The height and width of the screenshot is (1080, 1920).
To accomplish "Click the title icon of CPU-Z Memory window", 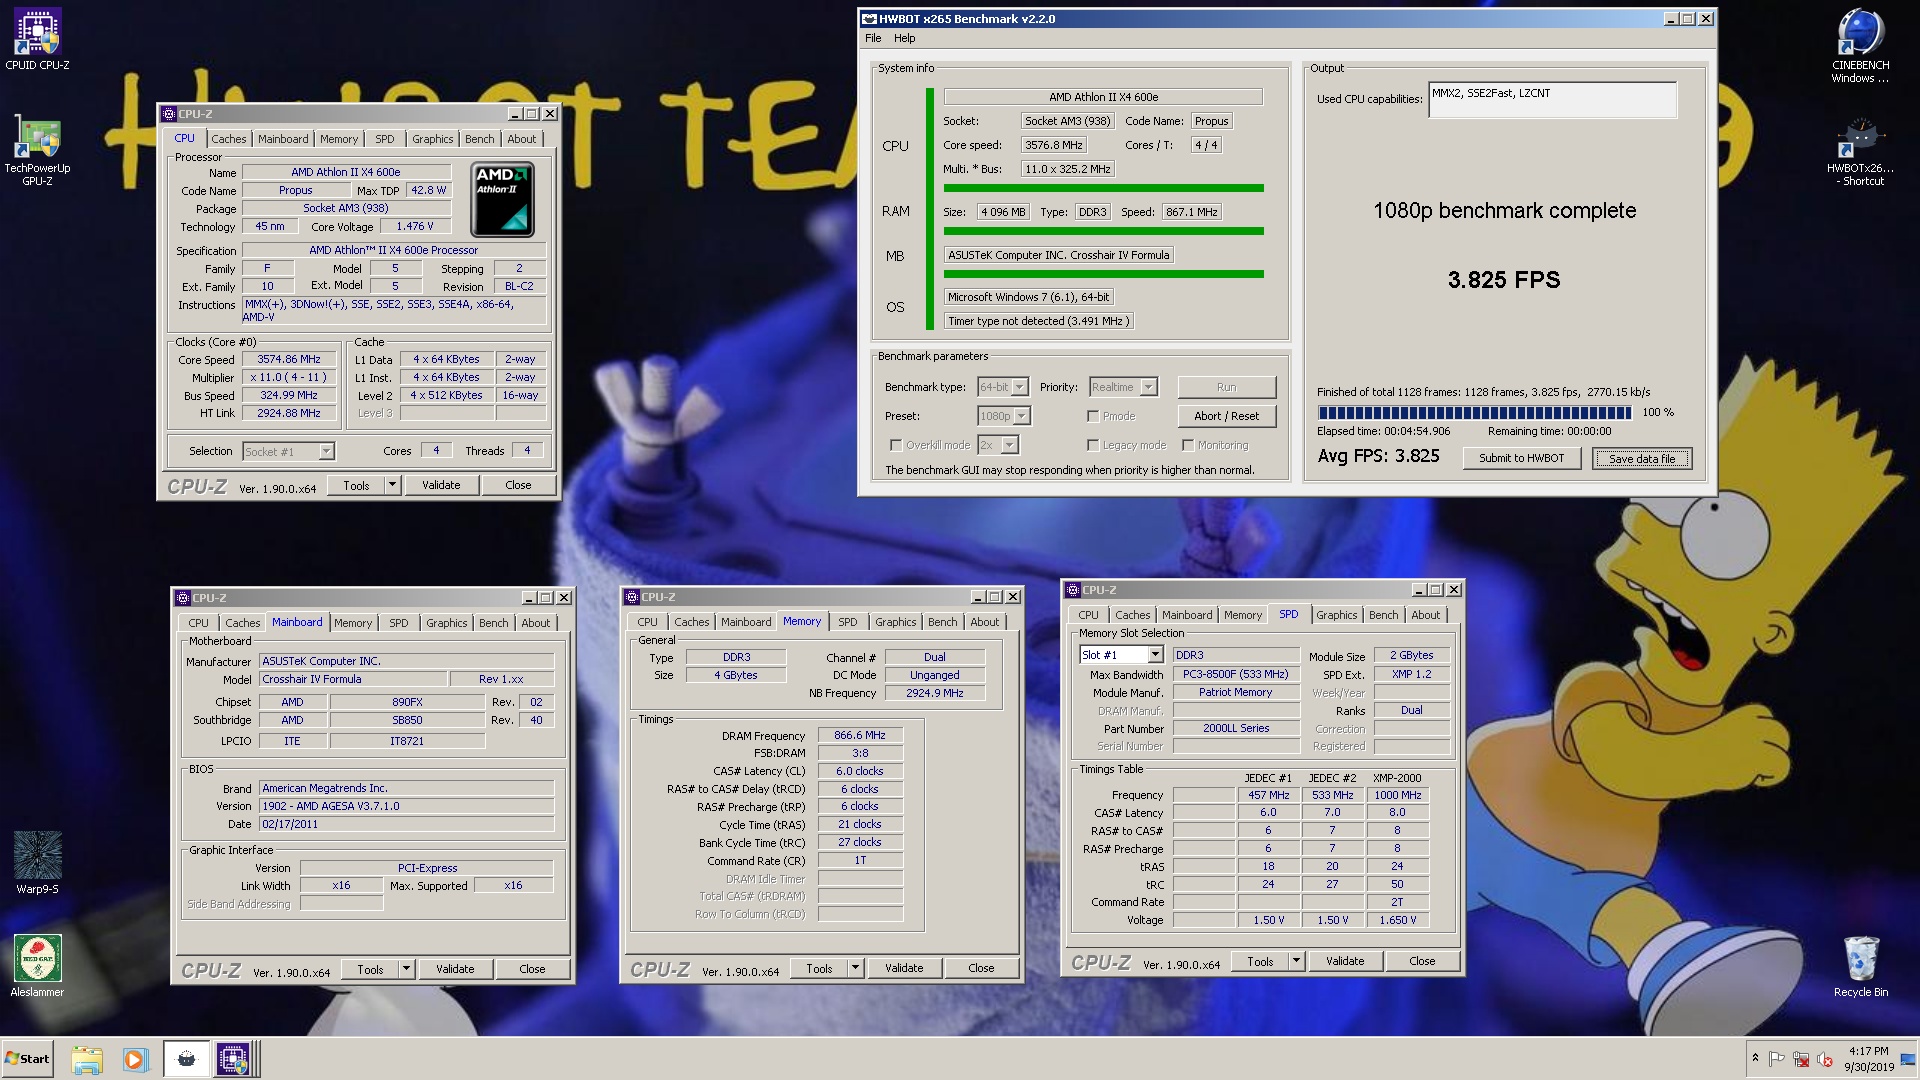I will click(632, 597).
